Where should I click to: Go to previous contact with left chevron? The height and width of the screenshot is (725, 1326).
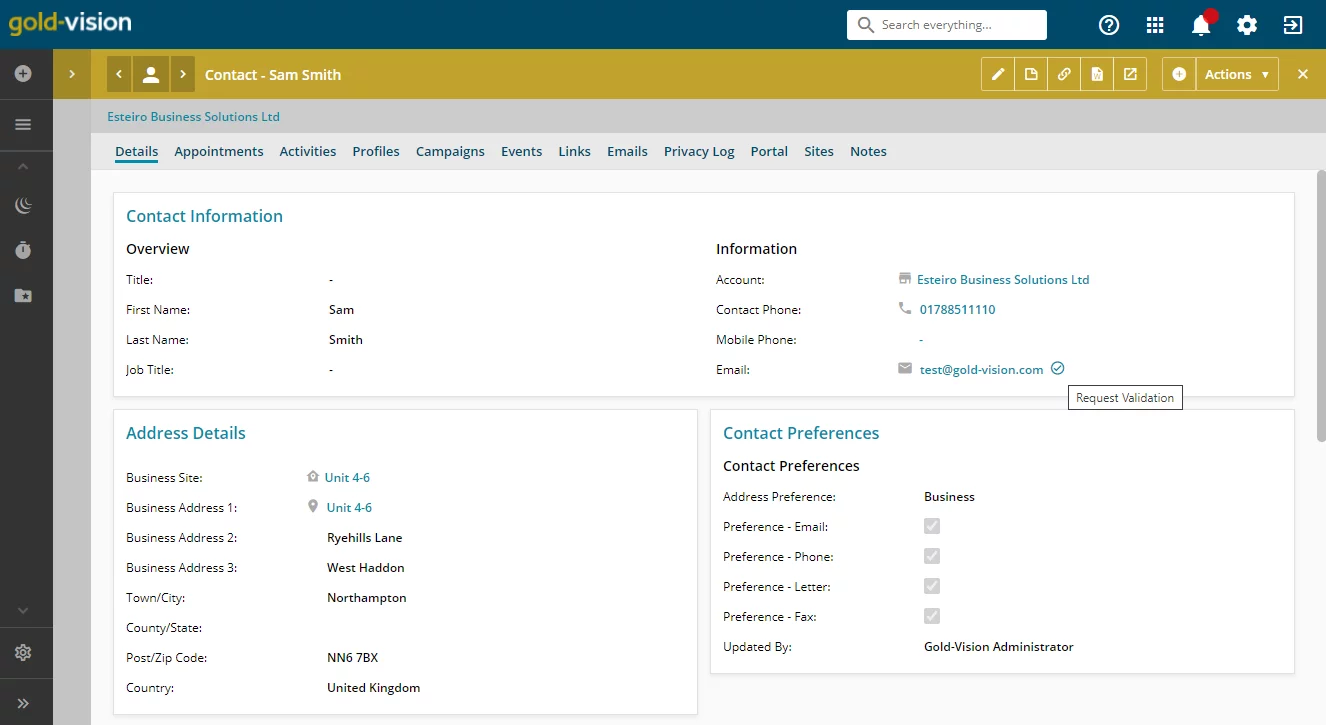coord(119,74)
